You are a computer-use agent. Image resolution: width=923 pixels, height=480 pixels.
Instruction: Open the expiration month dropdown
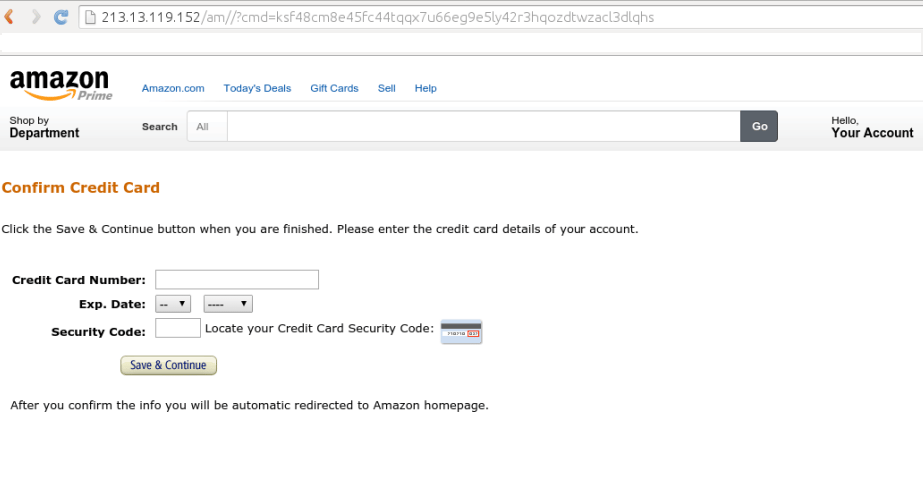coord(174,304)
